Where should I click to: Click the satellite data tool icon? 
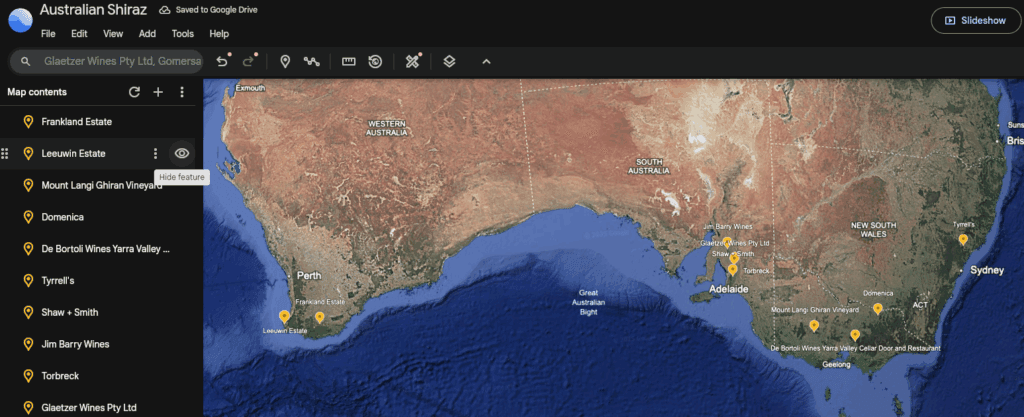coord(412,61)
